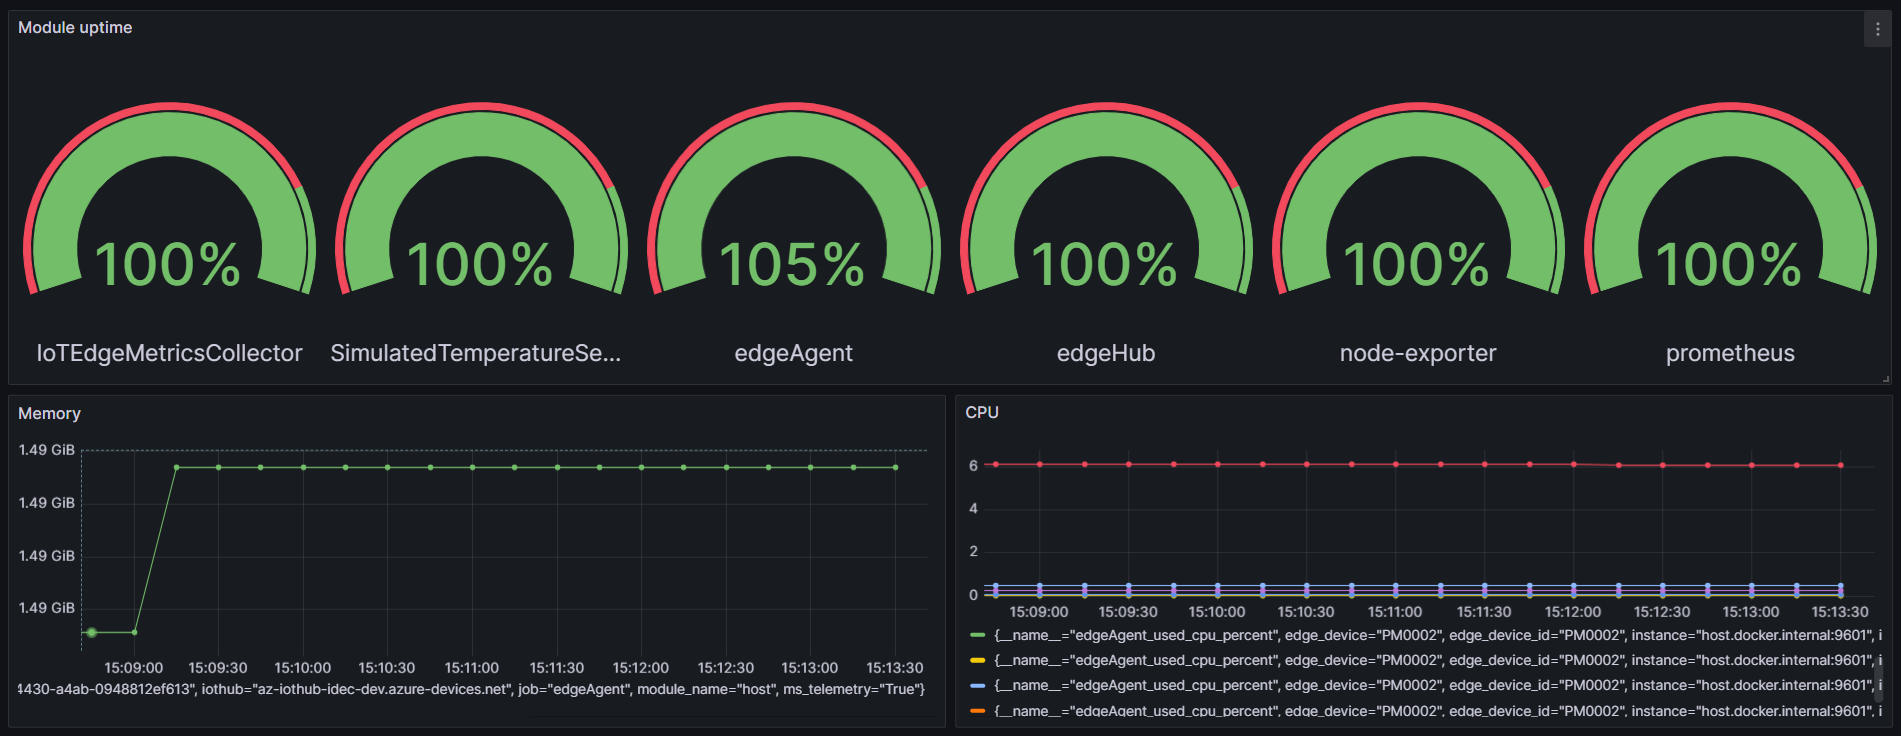1901x736 pixels.
Task: Click the yellow series color swatch in CPU legend
Action: click(978, 660)
